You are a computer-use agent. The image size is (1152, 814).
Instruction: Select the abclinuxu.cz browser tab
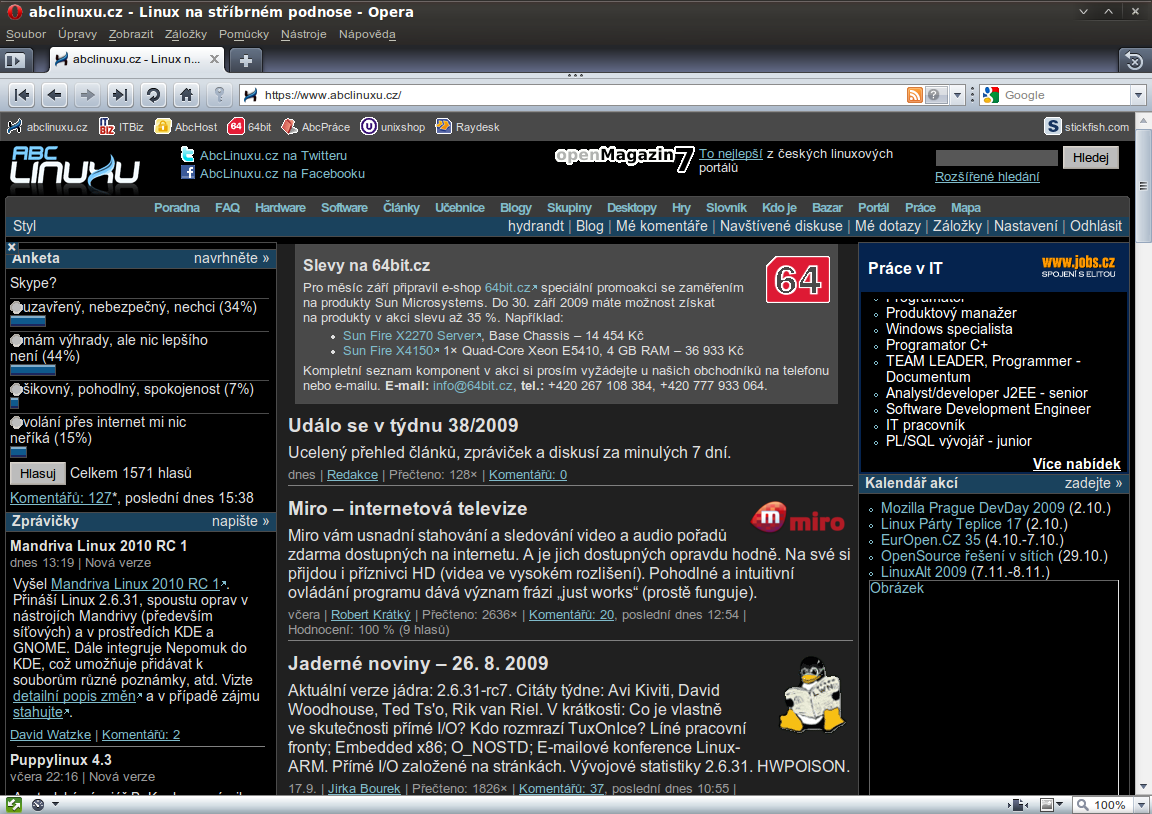click(137, 60)
